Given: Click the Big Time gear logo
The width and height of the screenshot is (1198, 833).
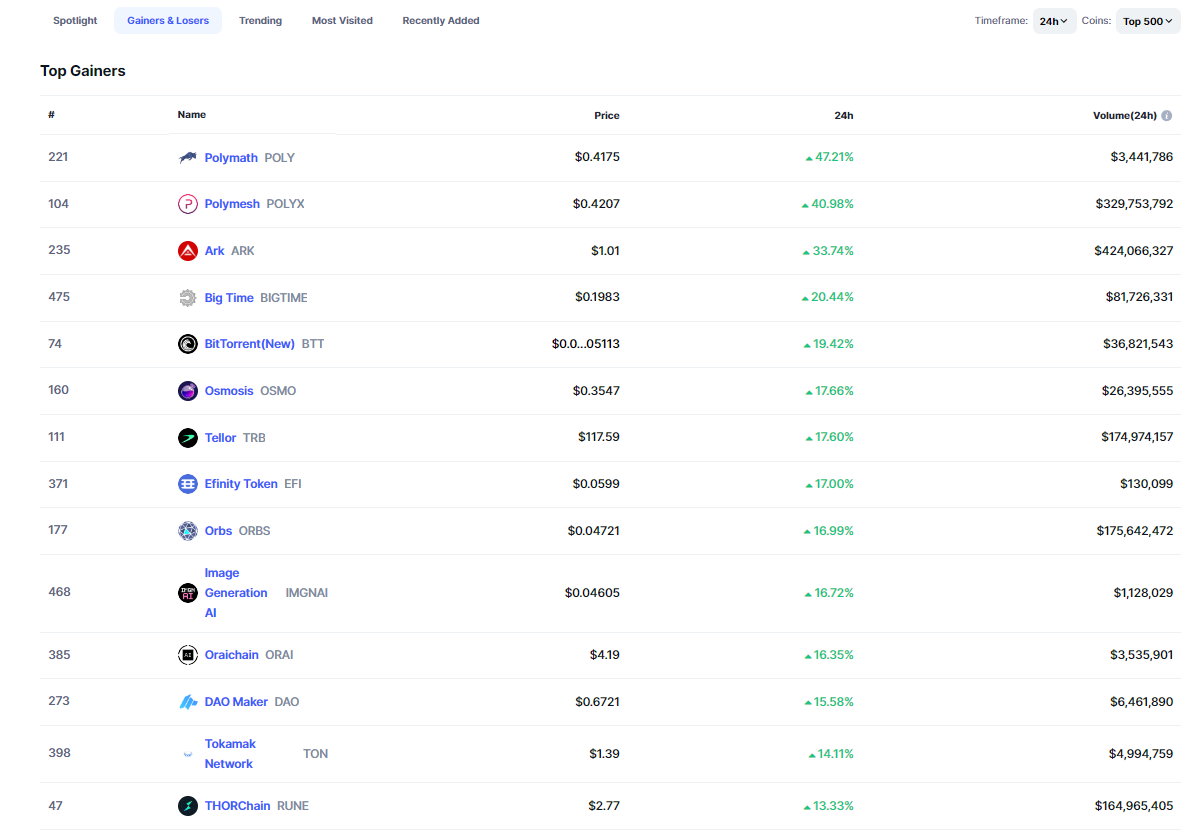Looking at the screenshot, I should [x=188, y=298].
